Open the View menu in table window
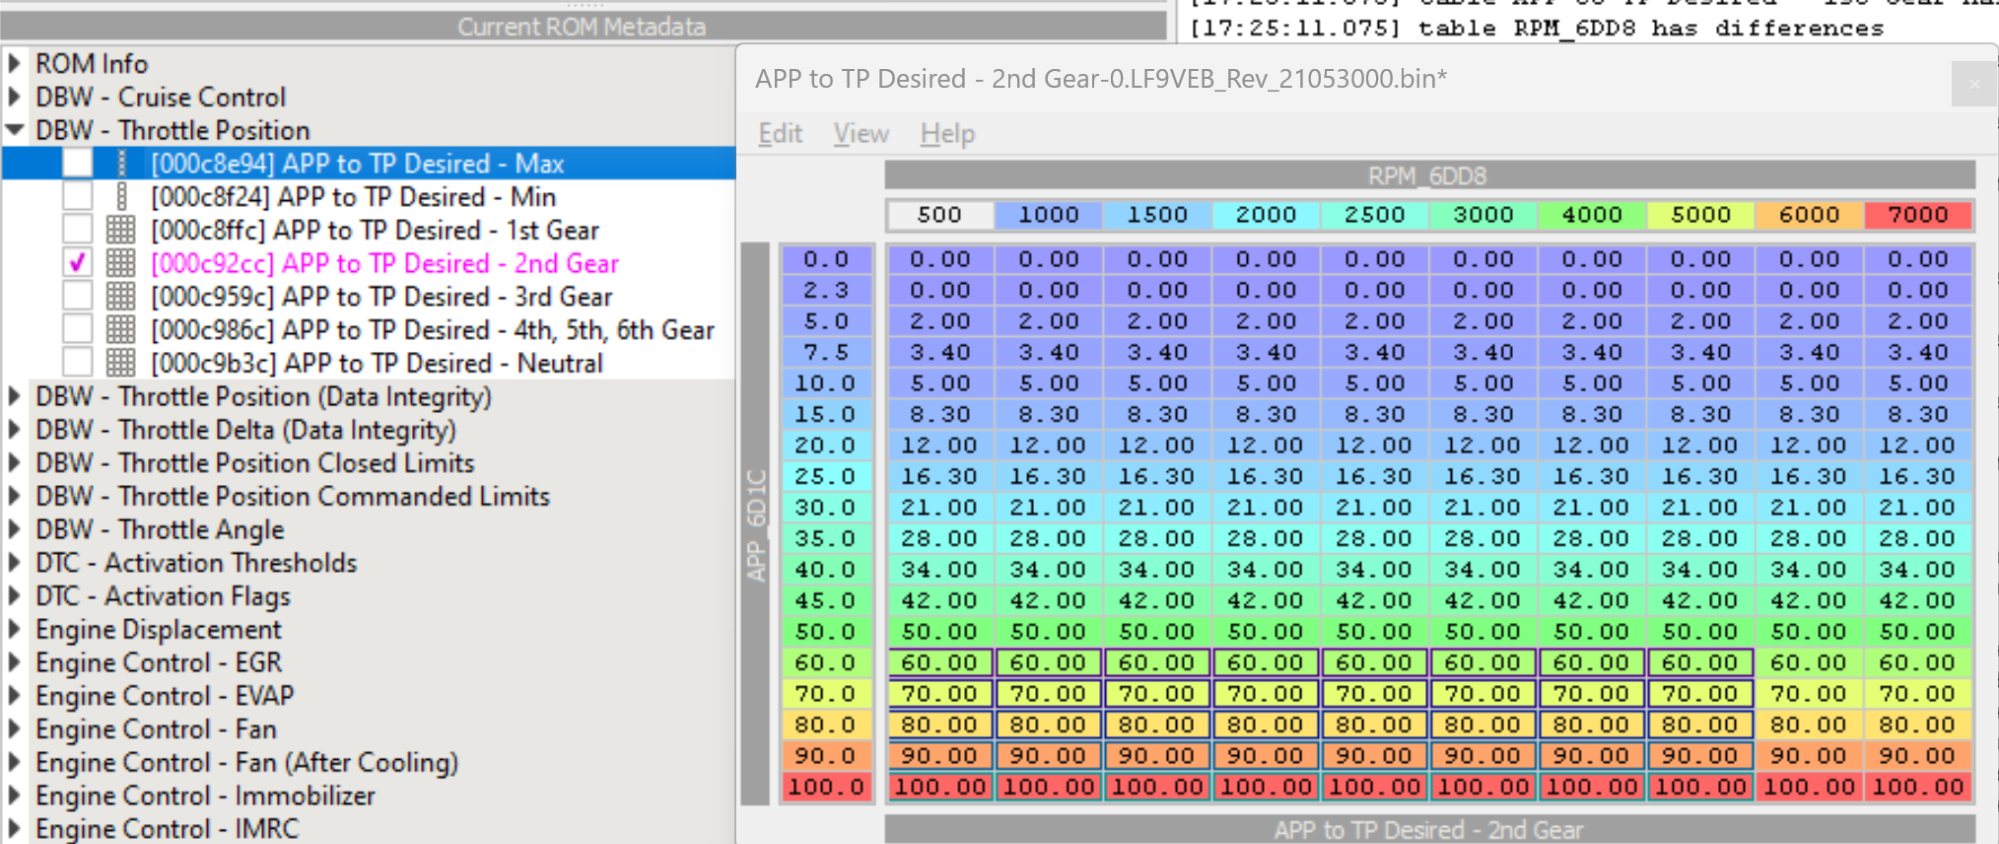 (x=861, y=133)
